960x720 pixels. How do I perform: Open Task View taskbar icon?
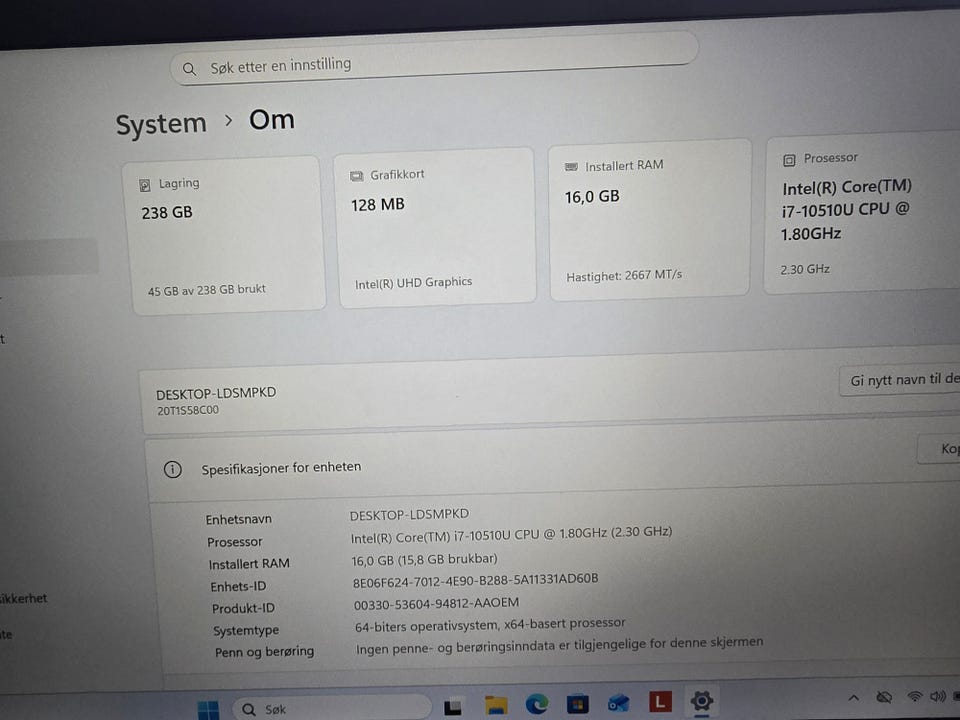[453, 707]
